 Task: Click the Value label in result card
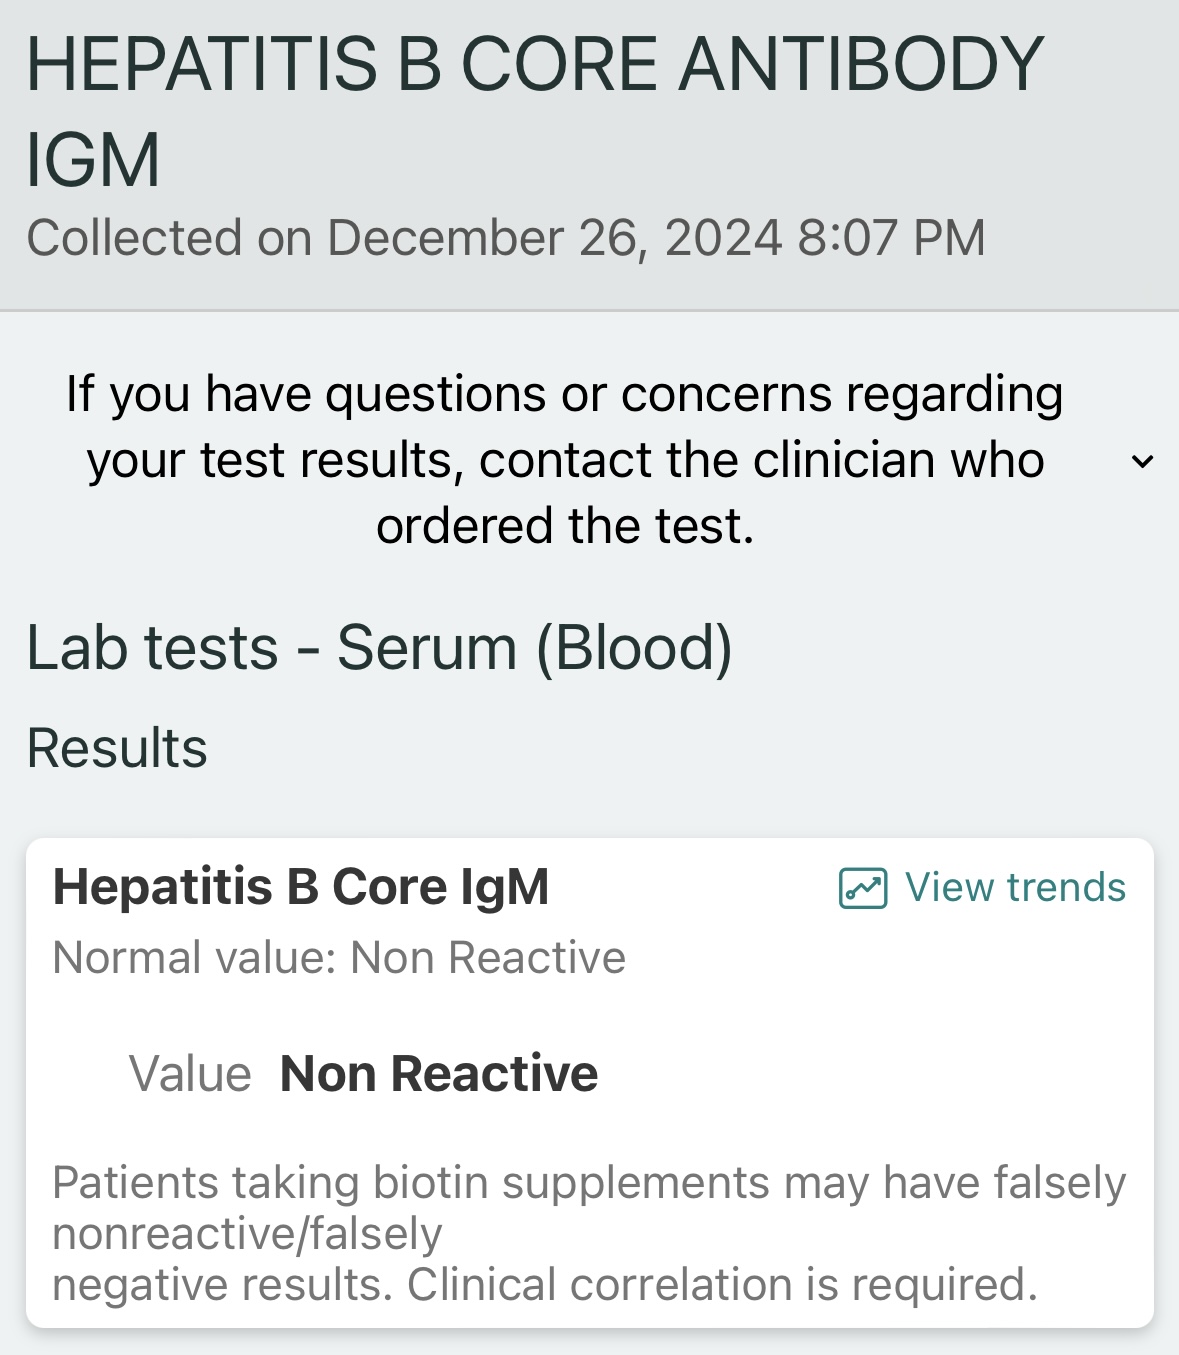tap(190, 1075)
